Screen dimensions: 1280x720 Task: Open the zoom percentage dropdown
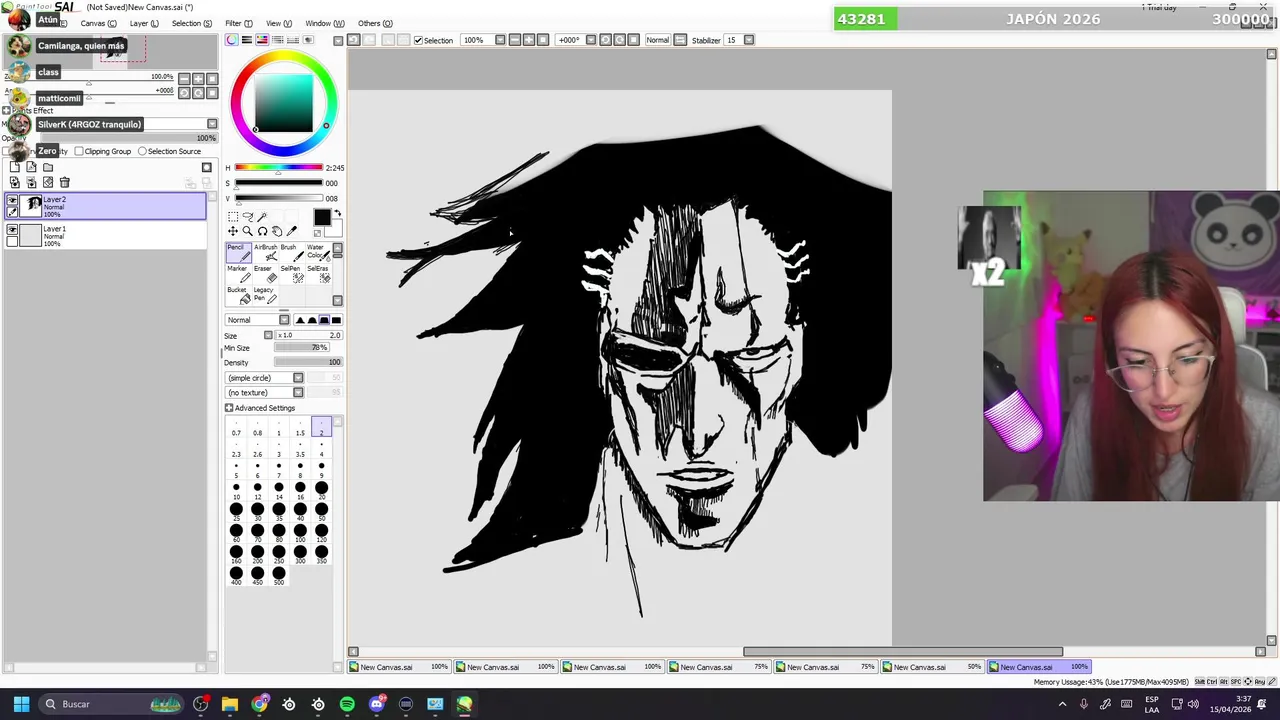pos(500,40)
